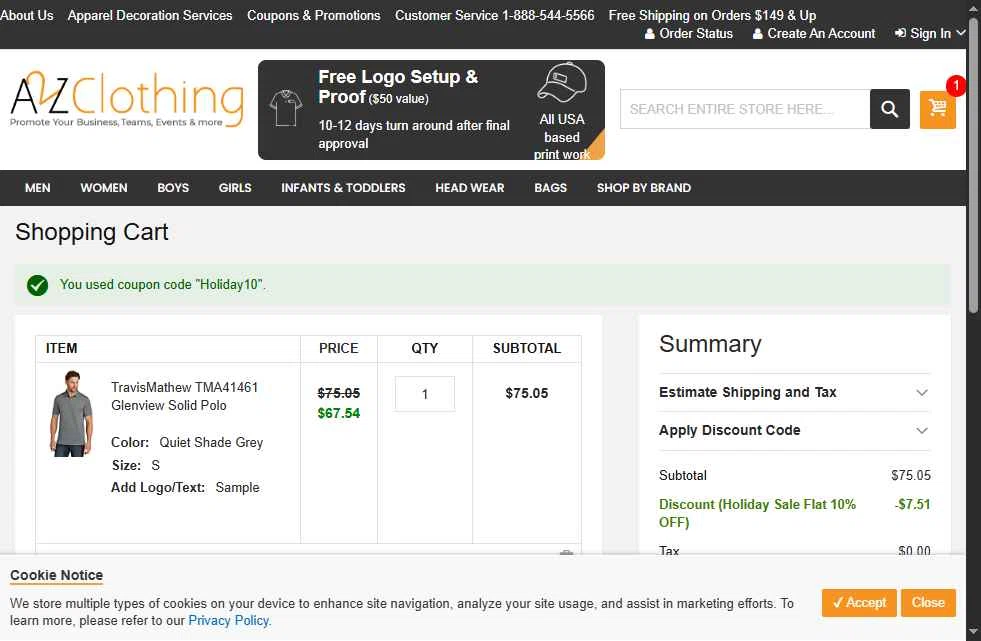This screenshot has width=981, height=641.
Task: Open the INFANTS & TODDLERS menu
Action: tap(343, 188)
